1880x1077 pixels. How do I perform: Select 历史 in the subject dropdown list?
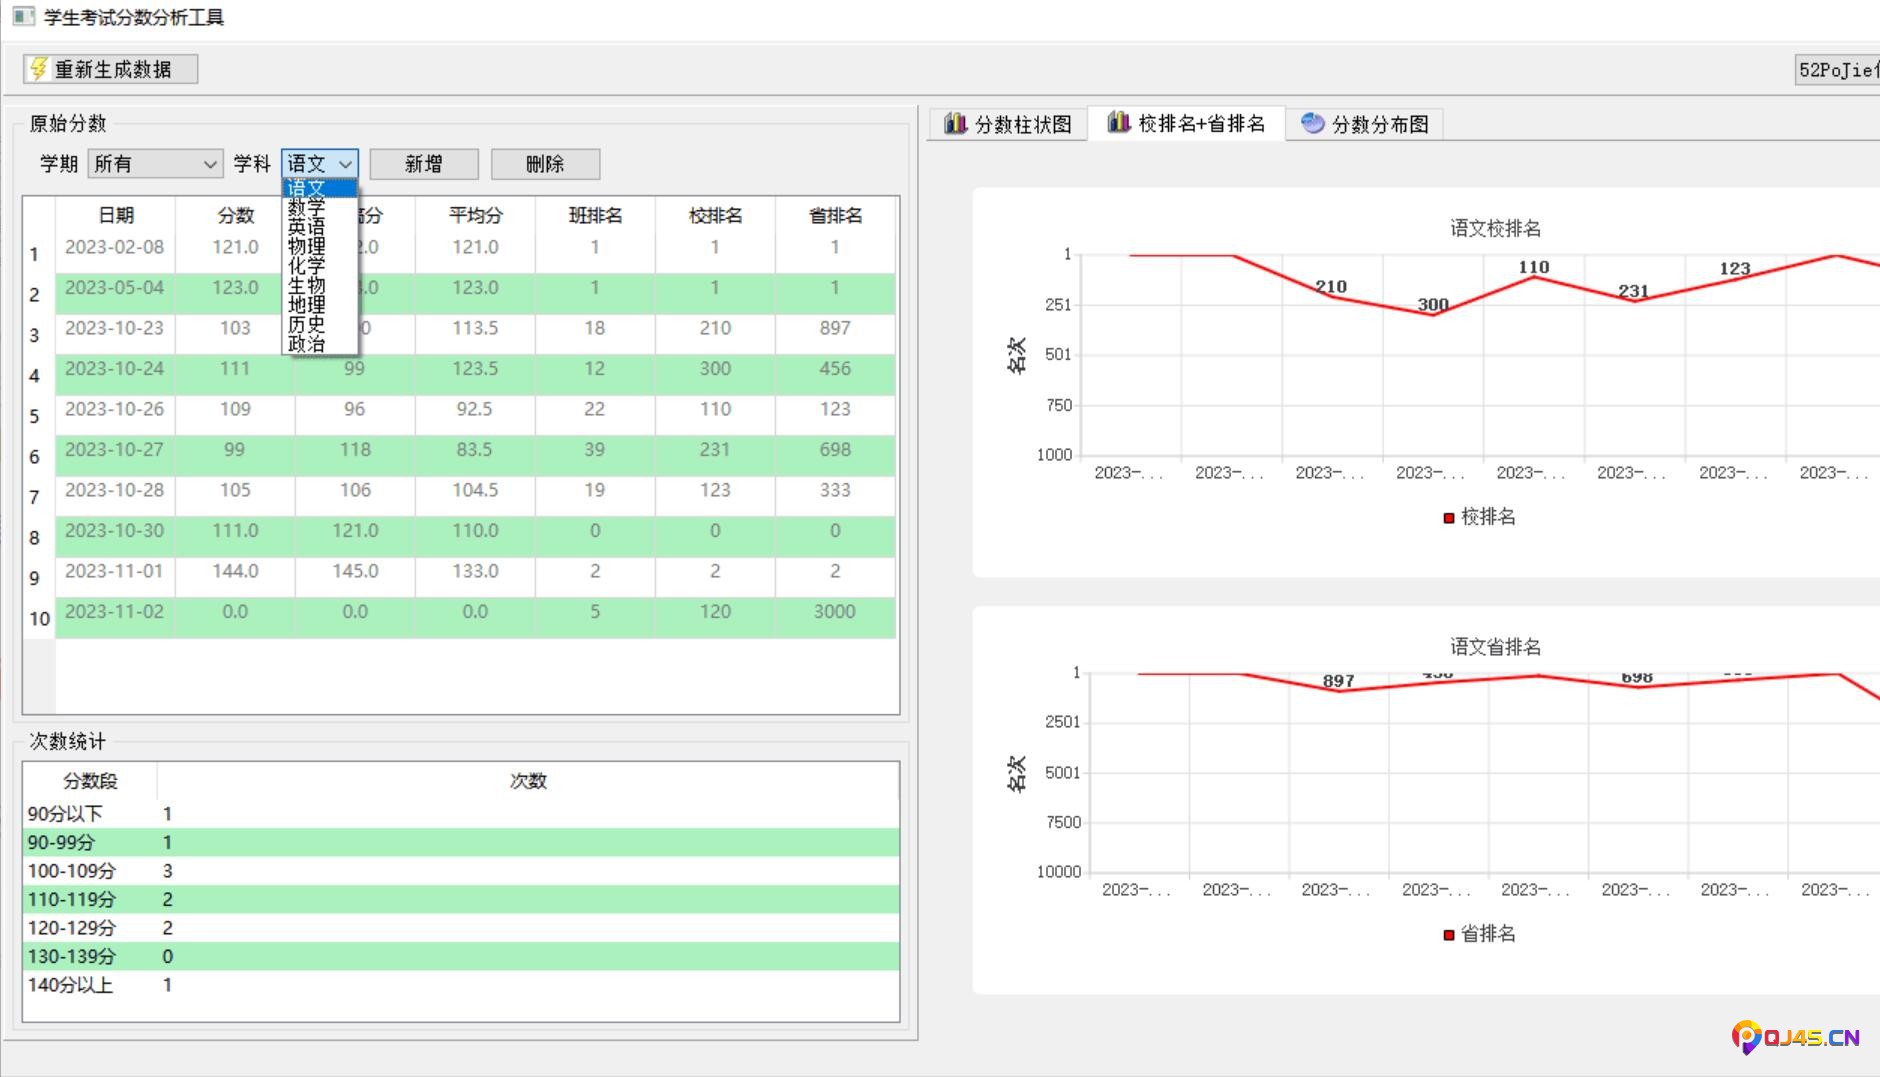coord(320,324)
